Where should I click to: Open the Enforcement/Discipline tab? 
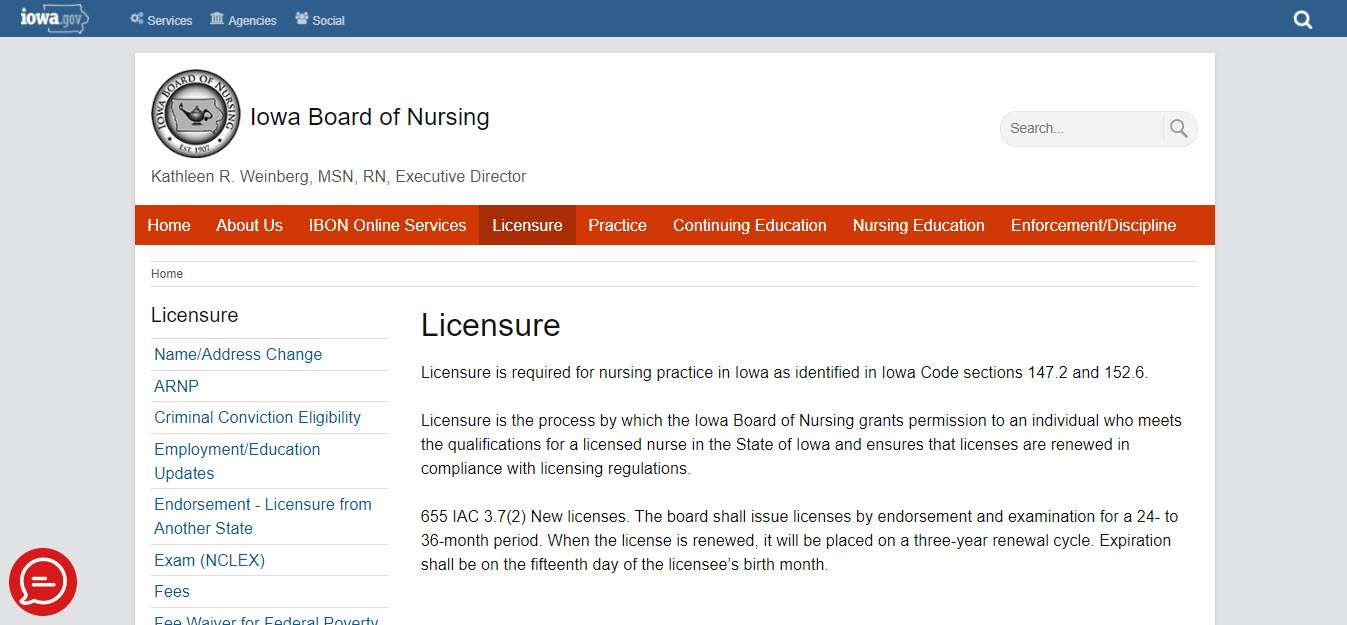point(1093,225)
